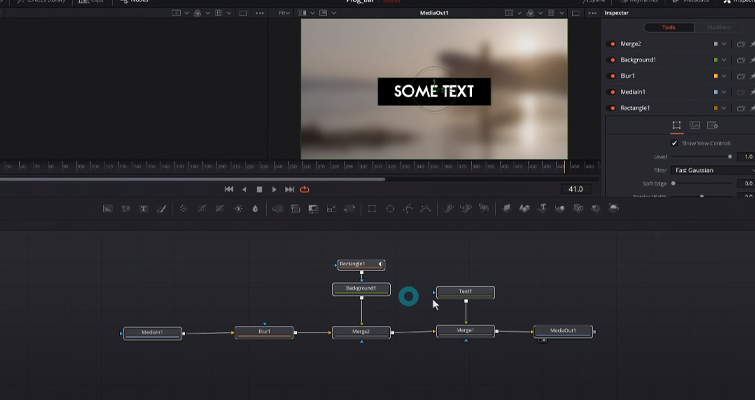Disable the Blur1 tool enable toggle
755x400 pixels.
(612, 76)
